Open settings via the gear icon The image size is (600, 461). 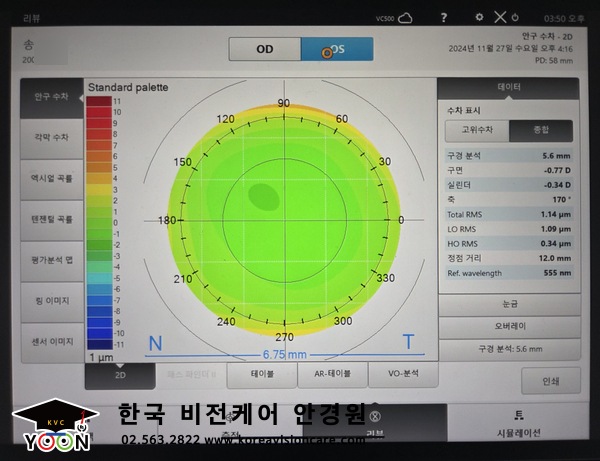[479, 18]
